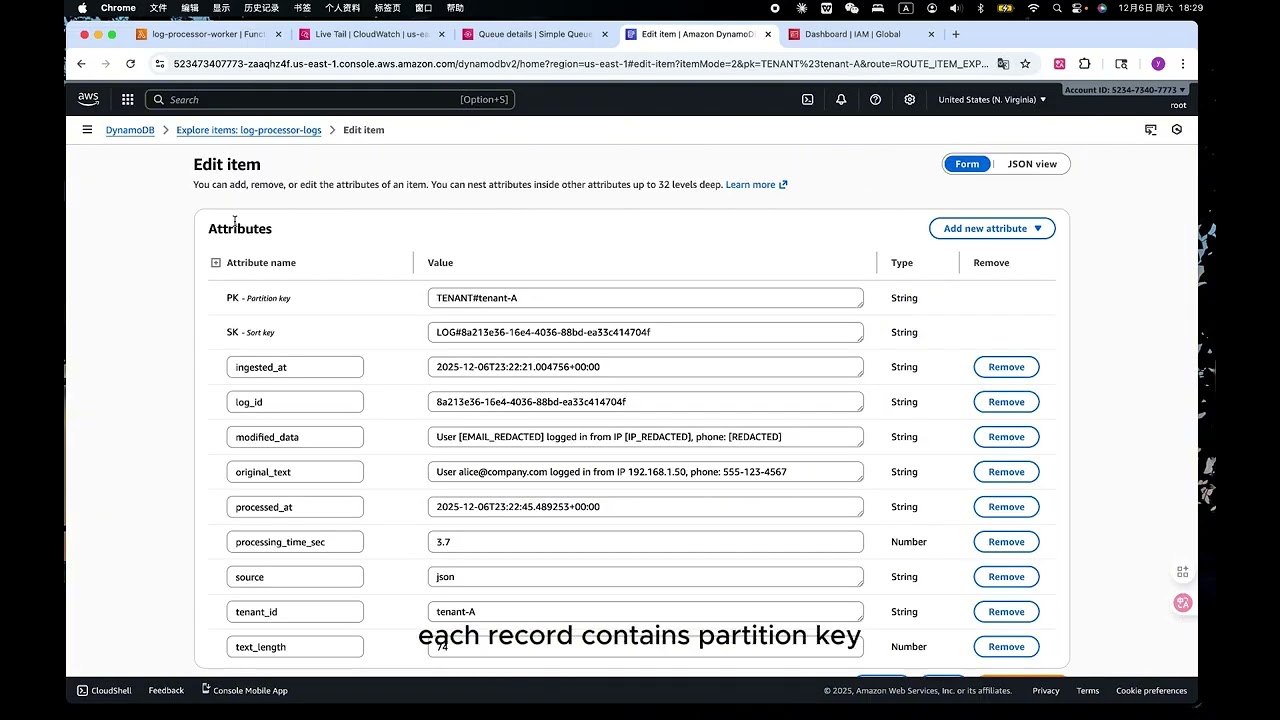Open a new browser tab
Image resolution: width=1280 pixels, height=720 pixels.
pos(956,34)
